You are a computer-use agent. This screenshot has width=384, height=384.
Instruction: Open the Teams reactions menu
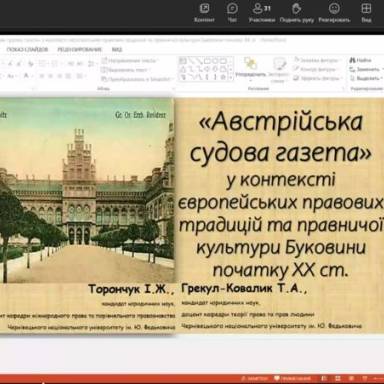[x=334, y=12]
